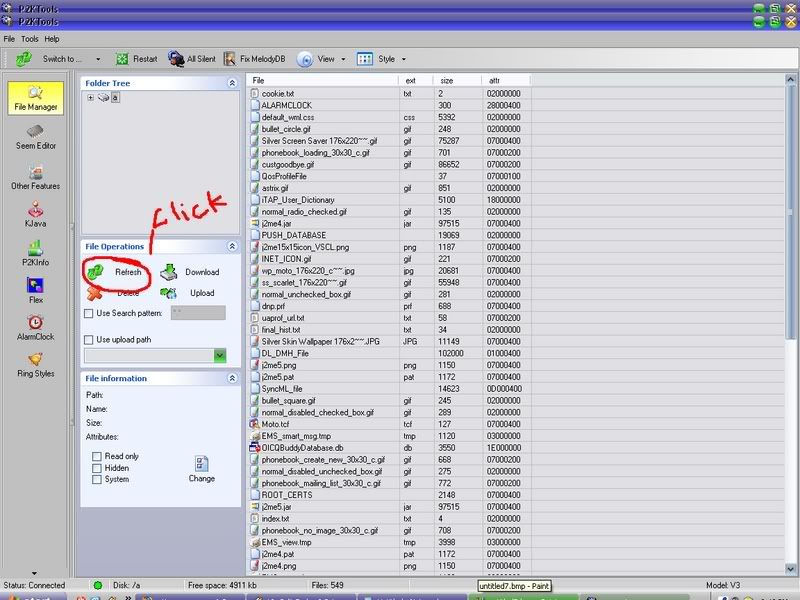Click the icon beside OICQBuddyDatabase.db
This screenshot has width=800, height=600.
255,447
